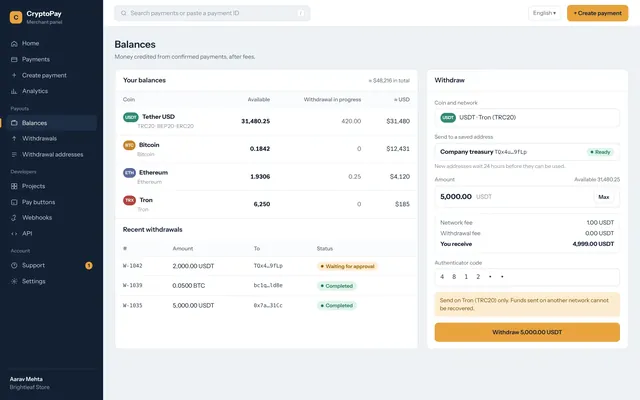Click the Support icon in sidebar
Screen dimensions: 640x400
tap(14, 265)
